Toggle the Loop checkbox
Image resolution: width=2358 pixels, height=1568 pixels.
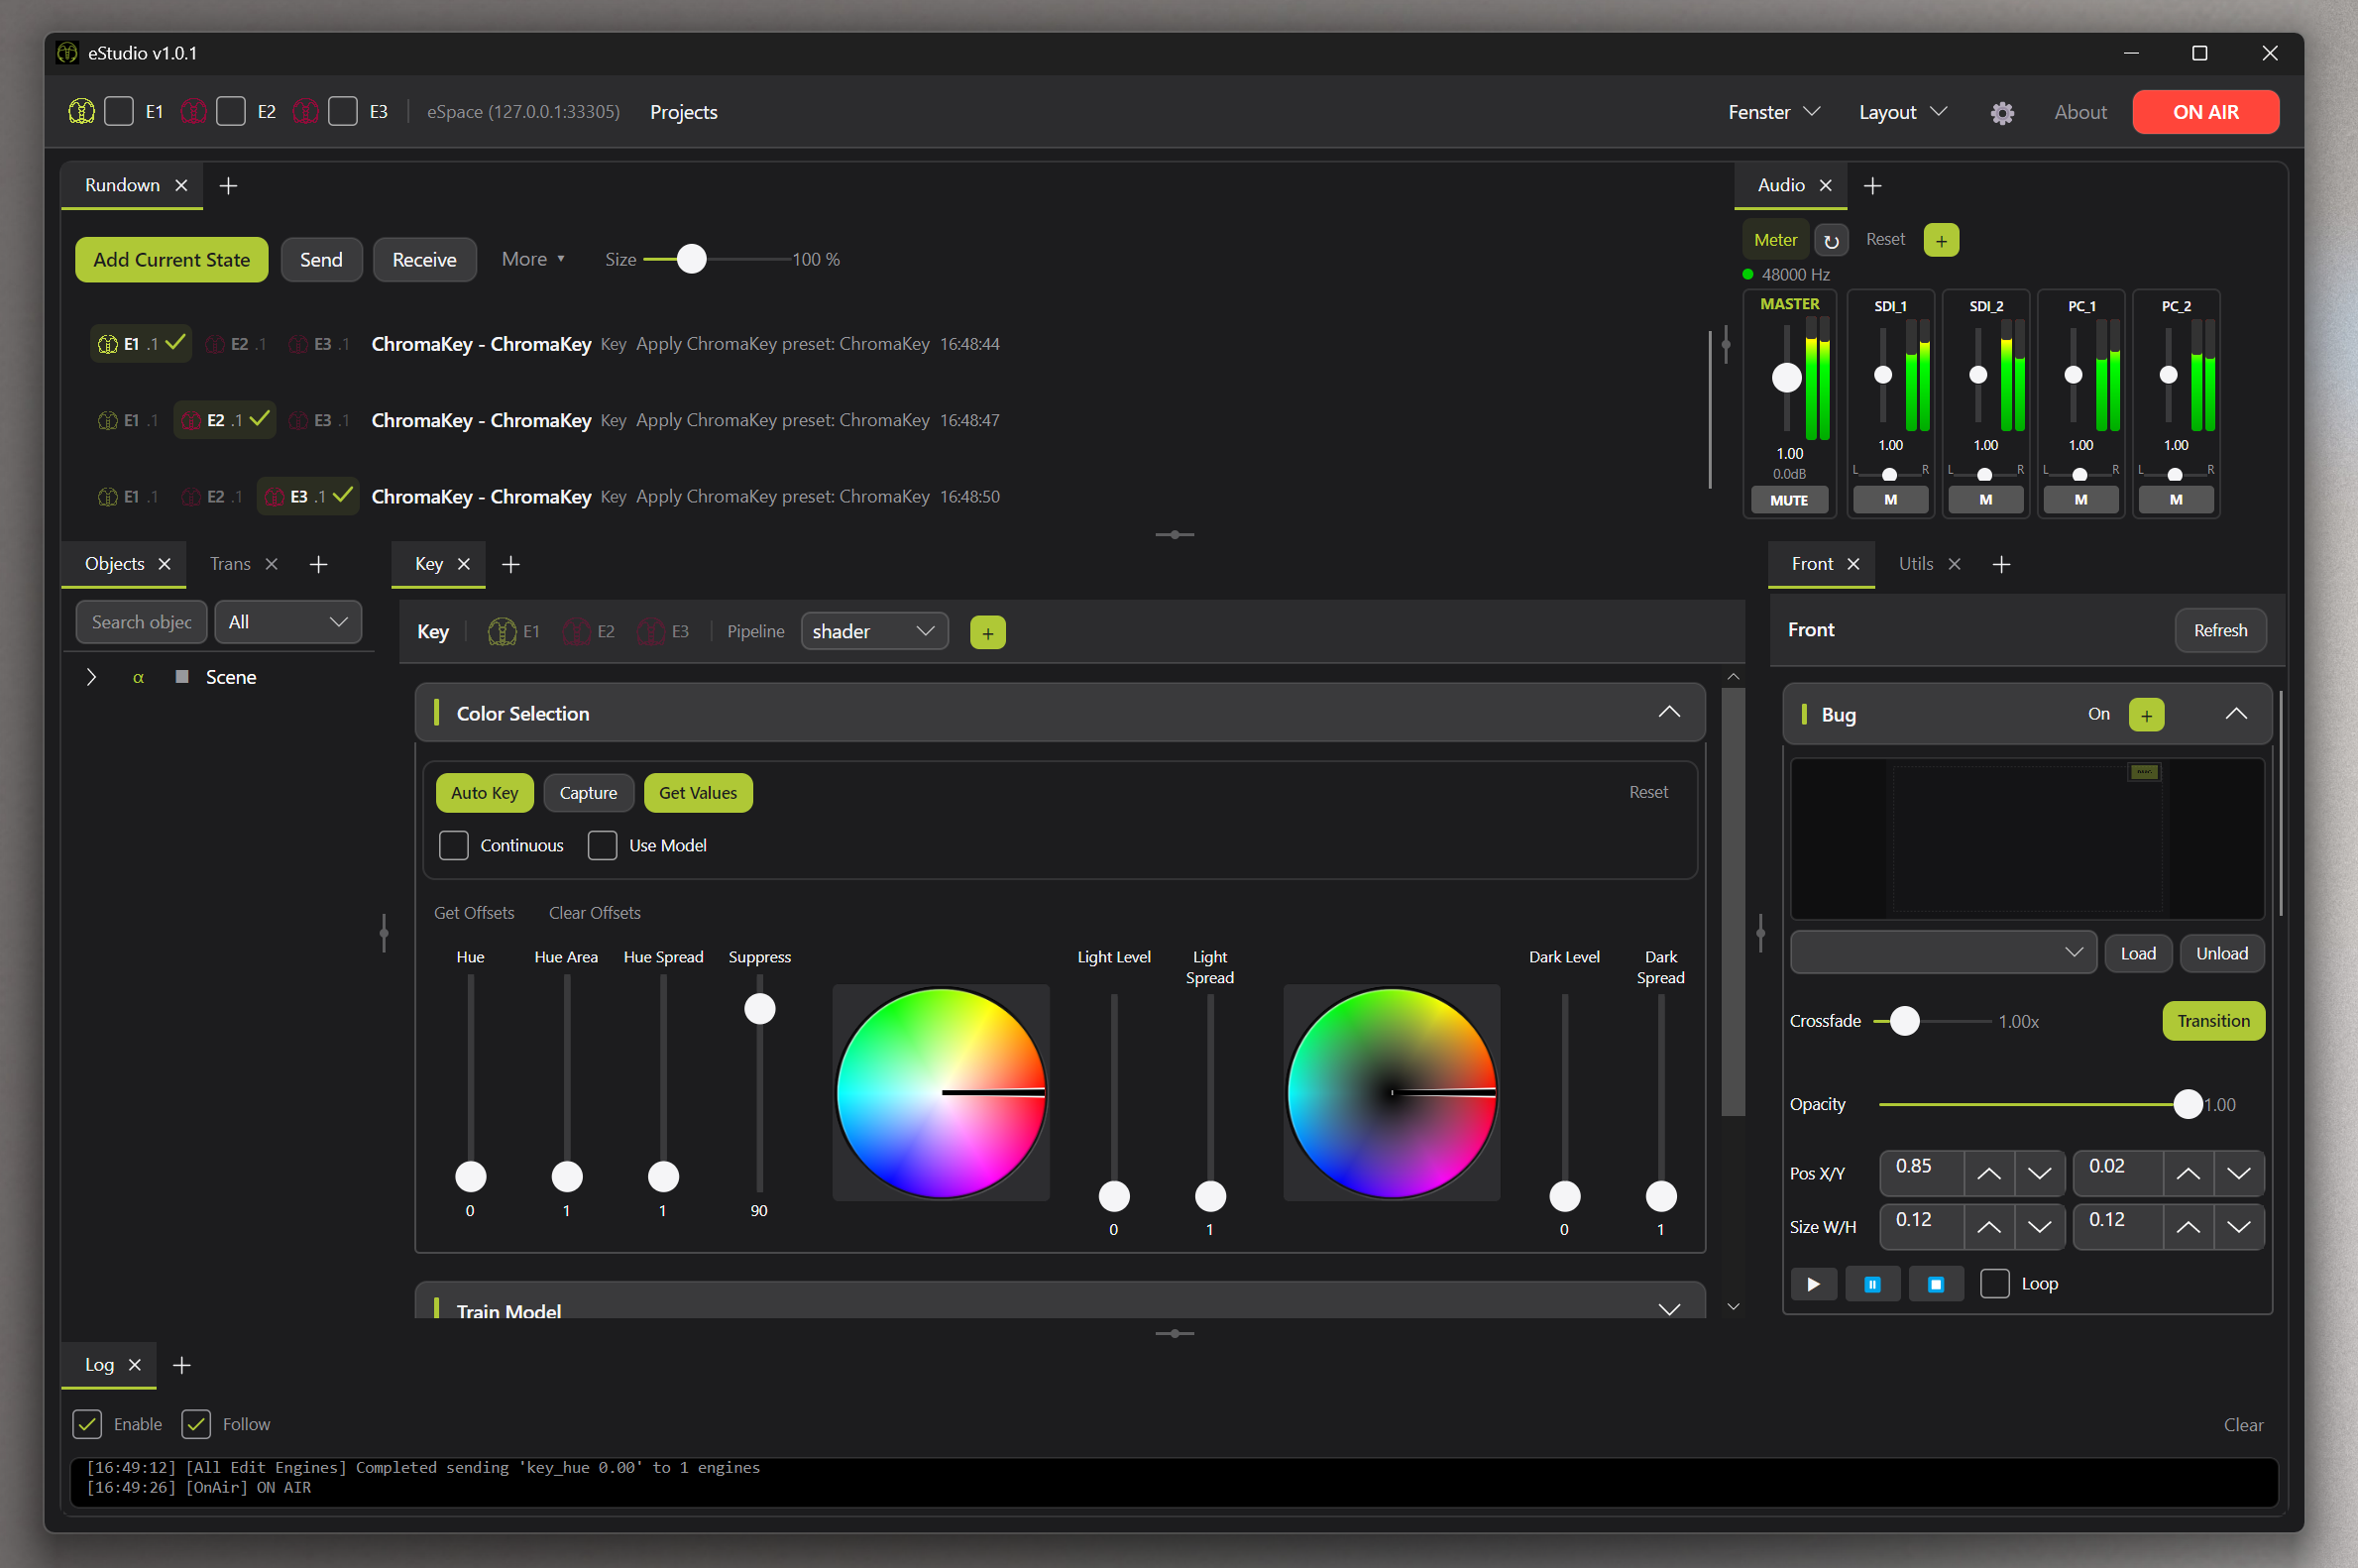[1994, 1284]
